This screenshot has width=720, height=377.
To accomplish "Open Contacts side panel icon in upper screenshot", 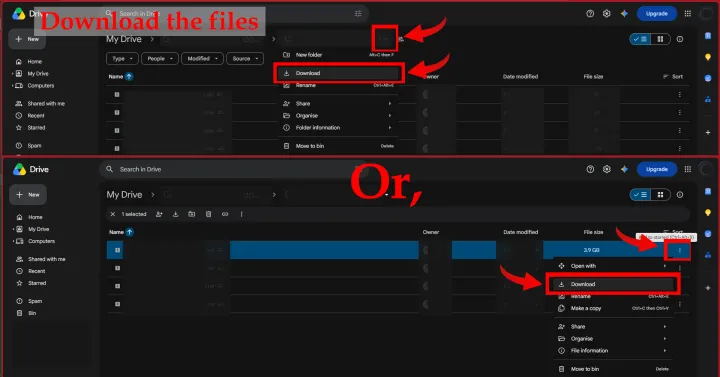I will point(708,99).
